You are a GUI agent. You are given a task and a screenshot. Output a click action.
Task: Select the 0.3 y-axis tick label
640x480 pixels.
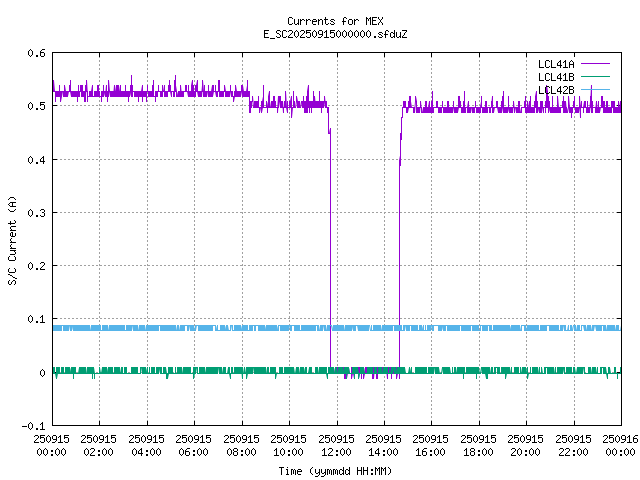36,213
